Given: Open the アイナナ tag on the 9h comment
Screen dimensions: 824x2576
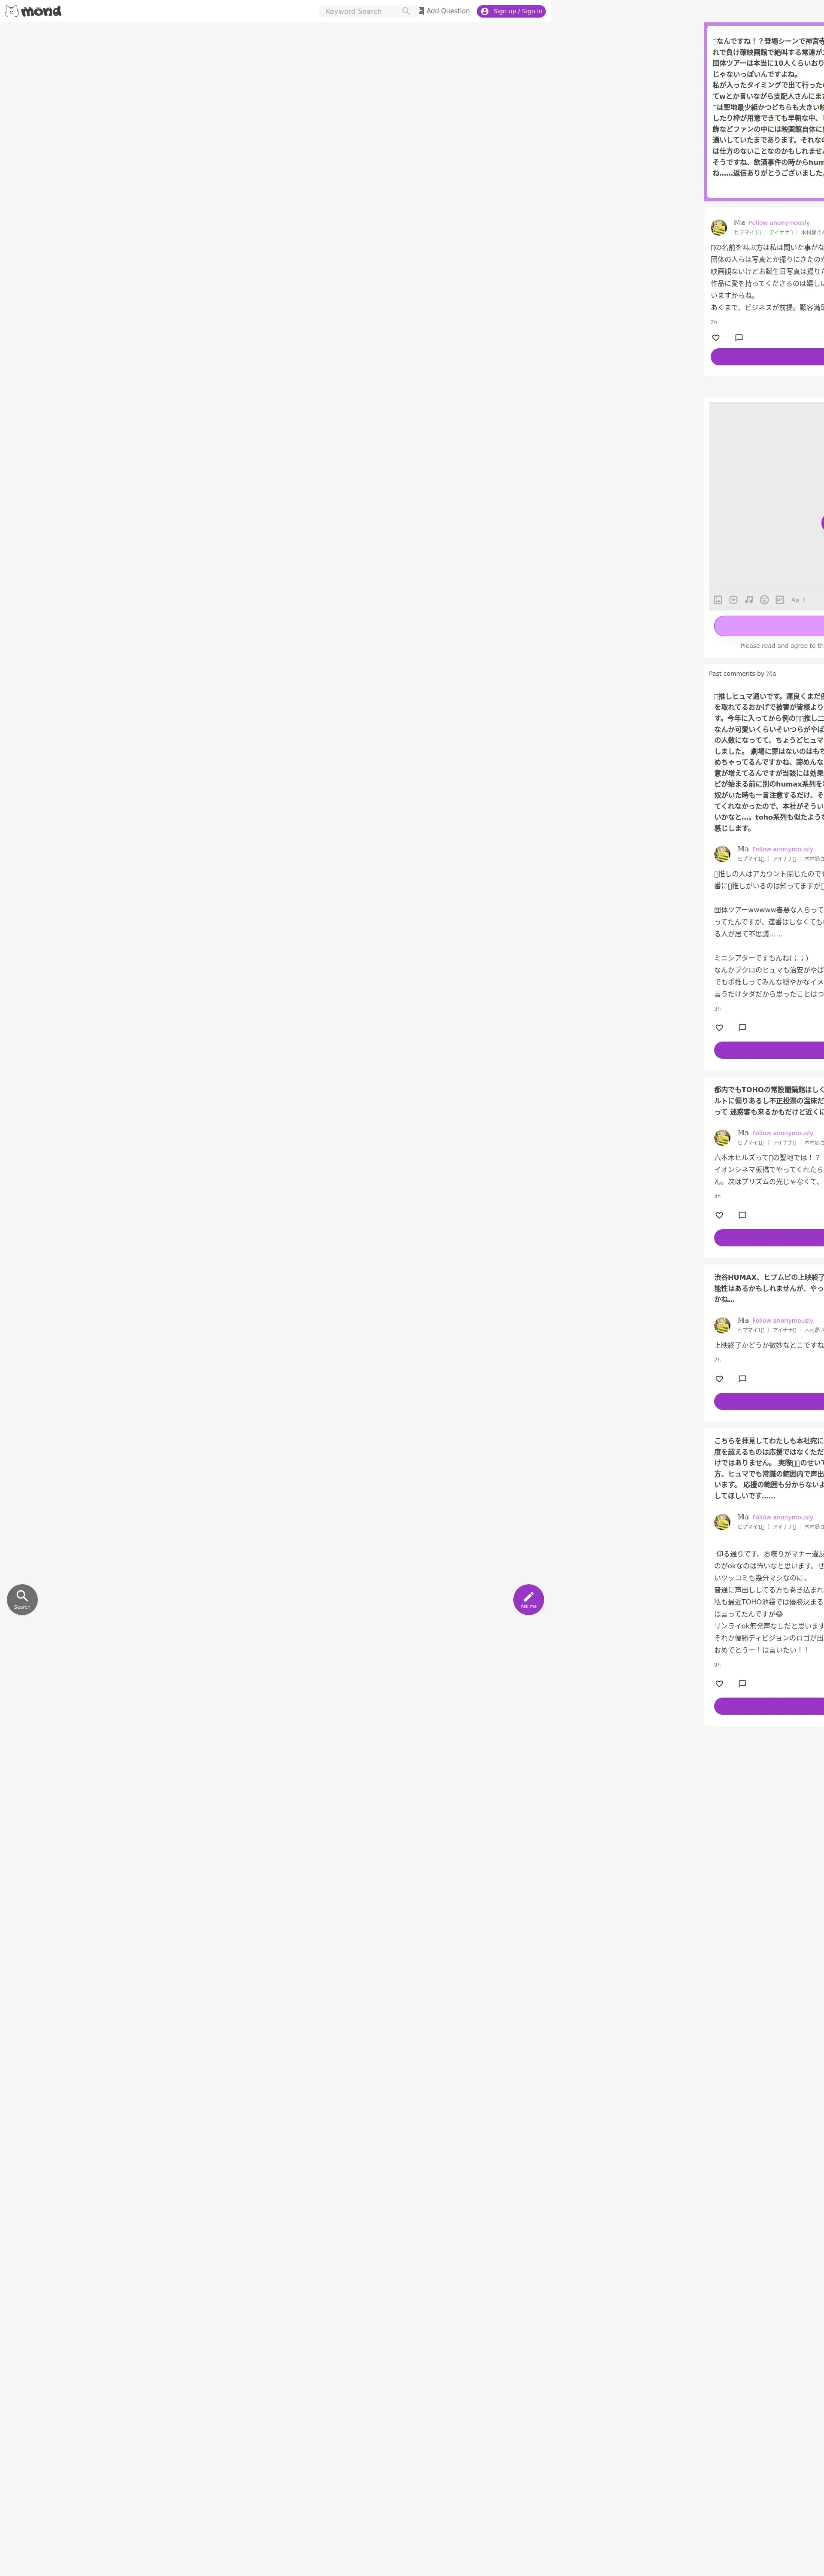Looking at the screenshot, I should [x=785, y=1527].
